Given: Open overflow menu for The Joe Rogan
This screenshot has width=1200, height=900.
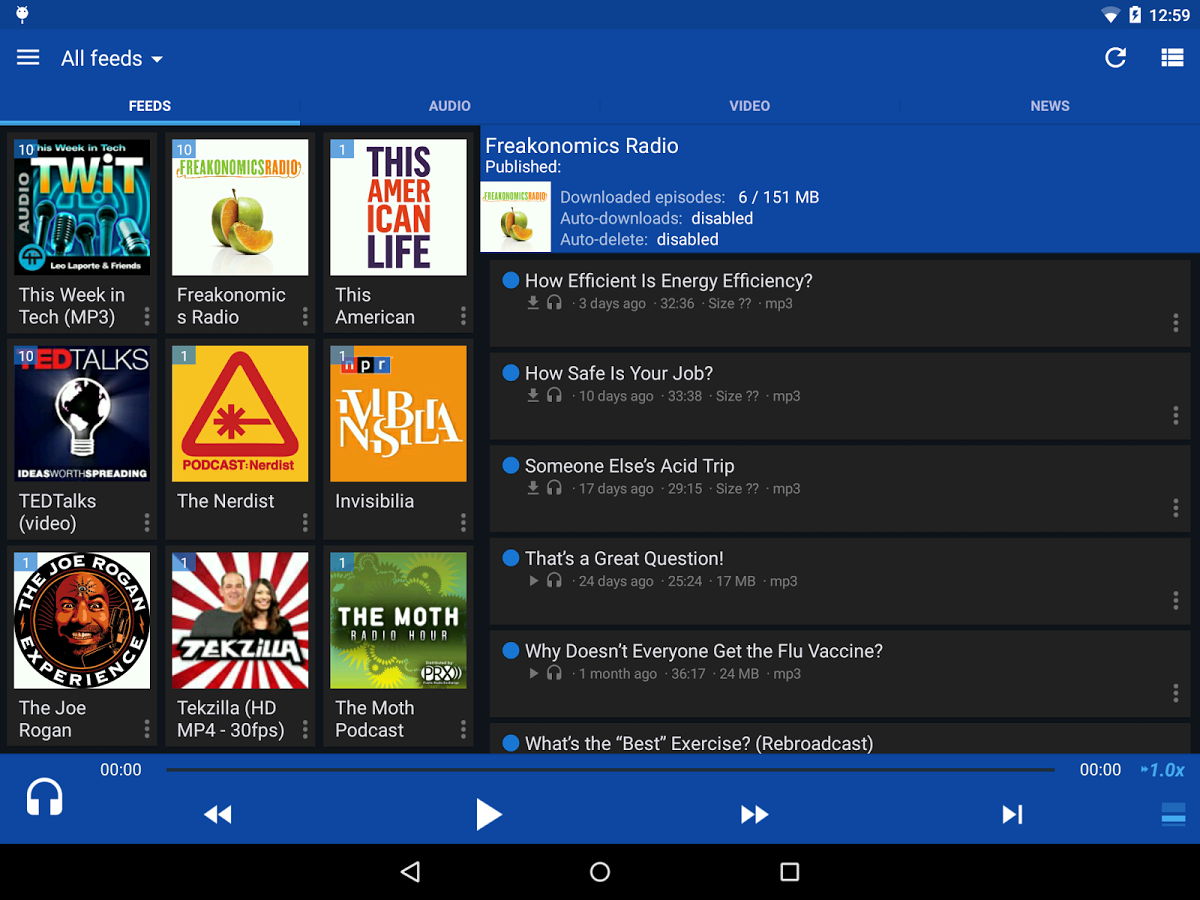Looking at the screenshot, I should 147,729.
